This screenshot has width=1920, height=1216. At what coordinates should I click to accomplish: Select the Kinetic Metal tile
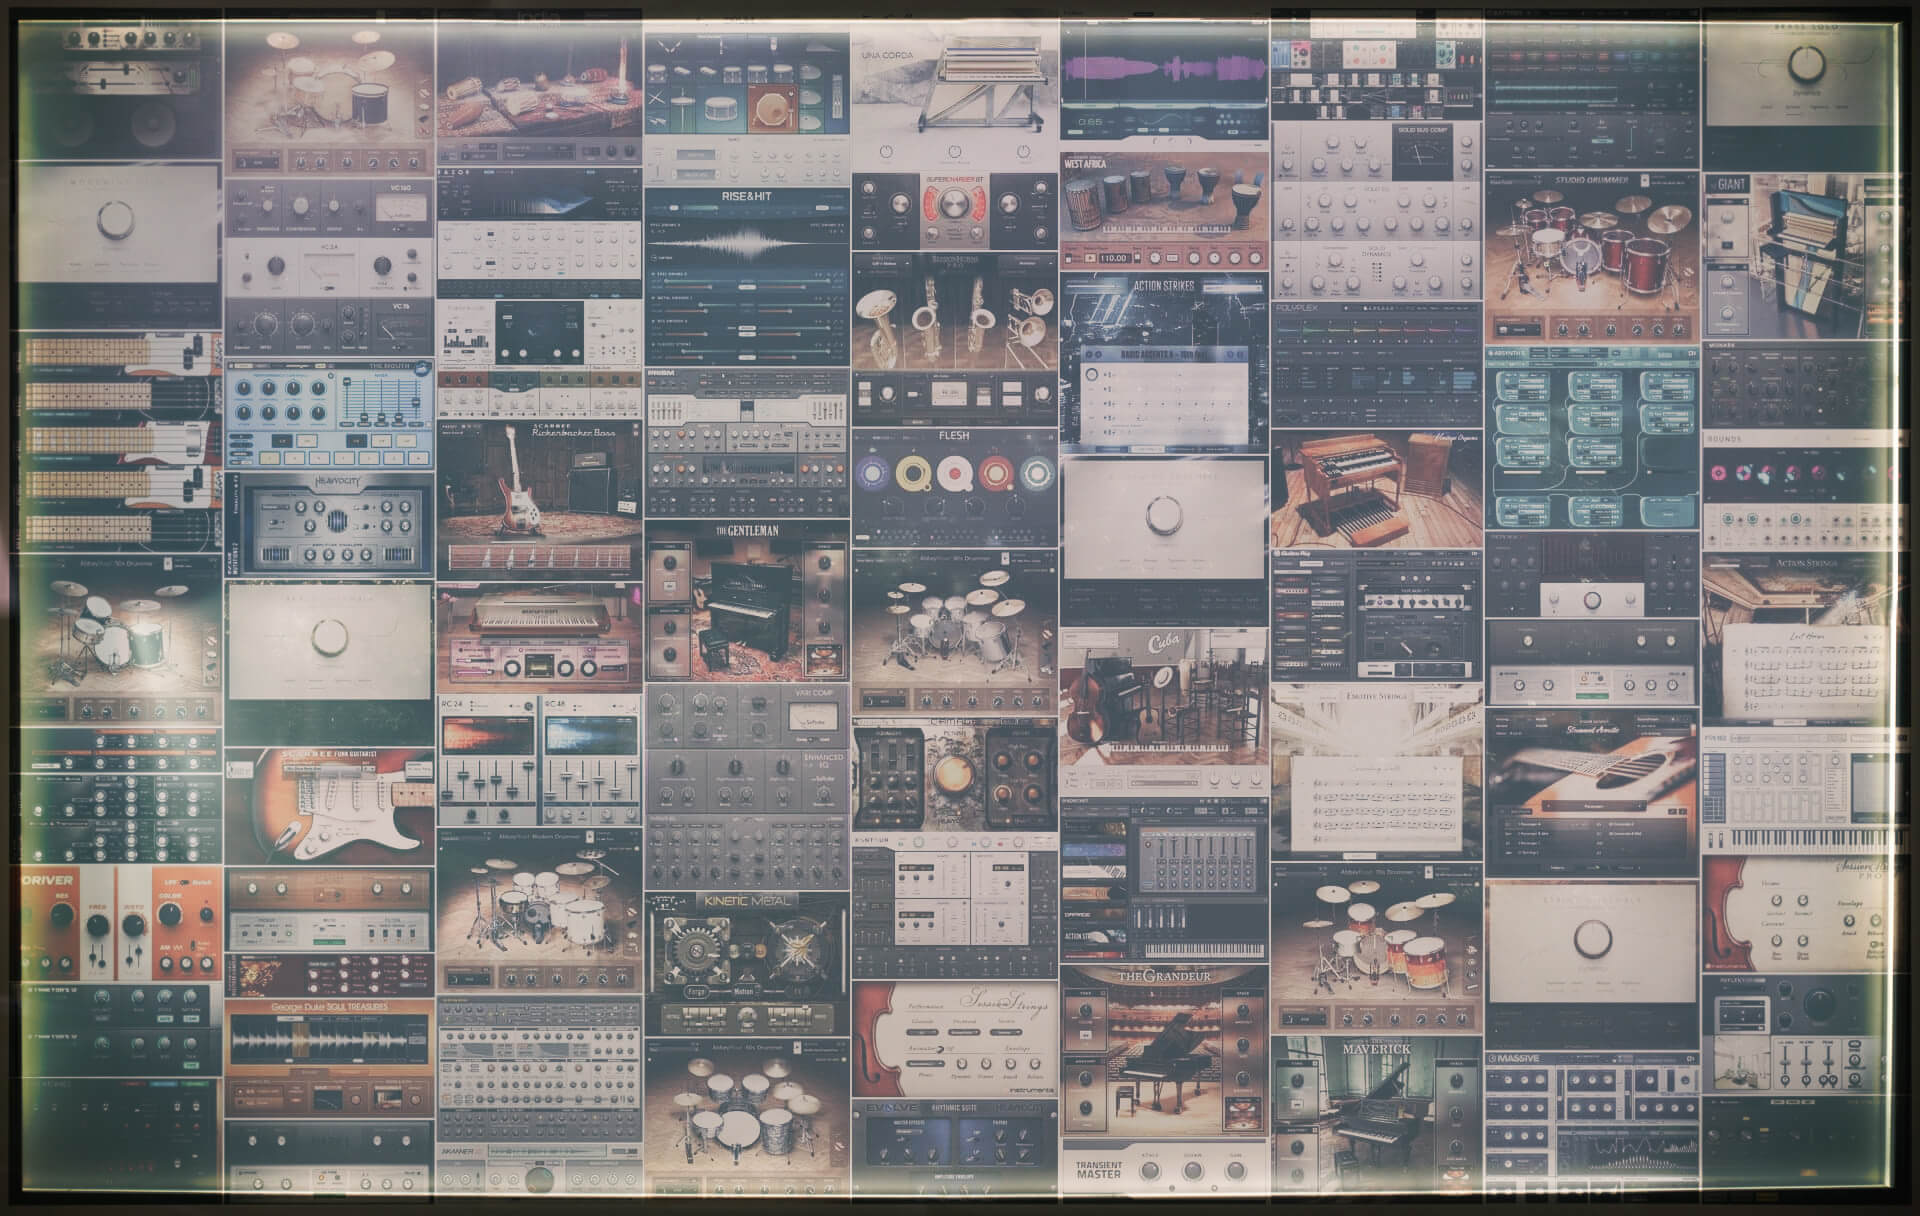click(x=747, y=962)
